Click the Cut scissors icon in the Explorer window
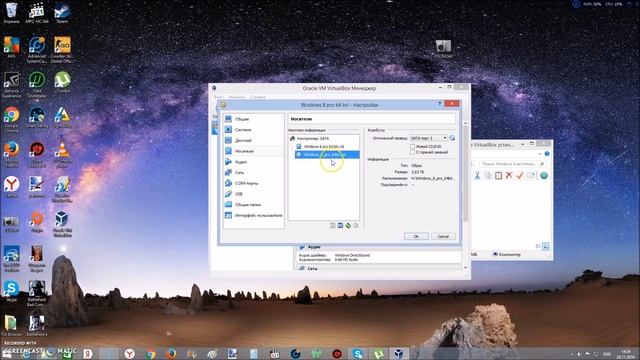Viewport: 640px width, 360px height. [x=477, y=176]
